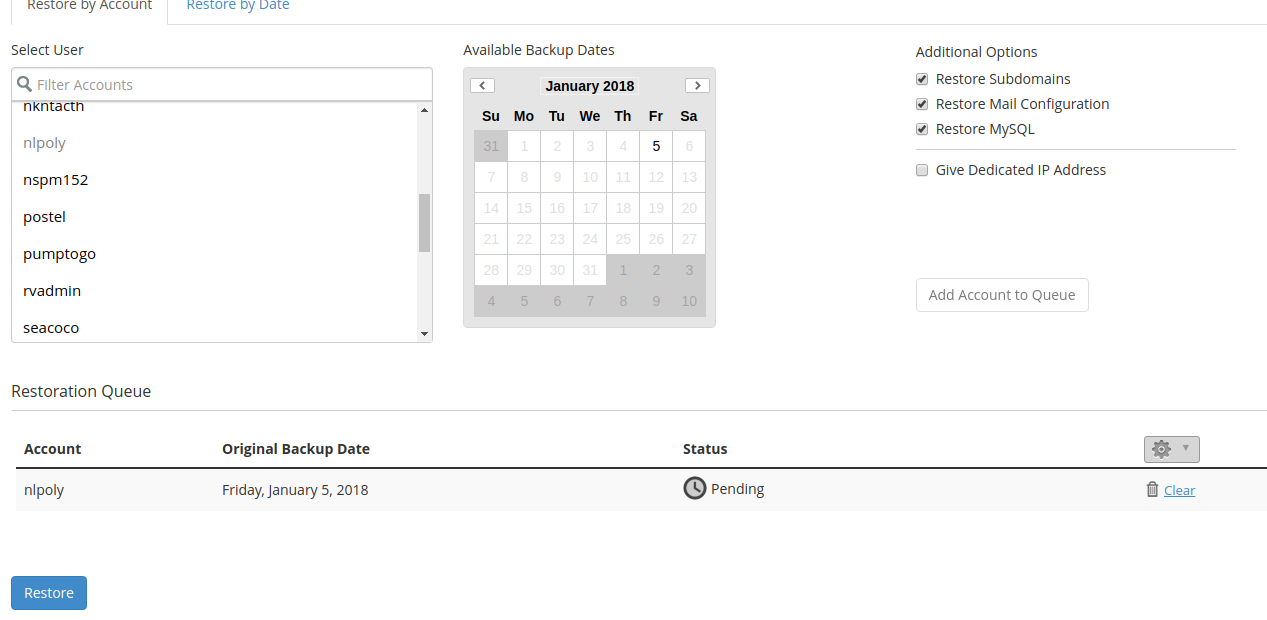Uncheck Restore MySQL option
This screenshot has height=620, width=1267.
coord(921,128)
